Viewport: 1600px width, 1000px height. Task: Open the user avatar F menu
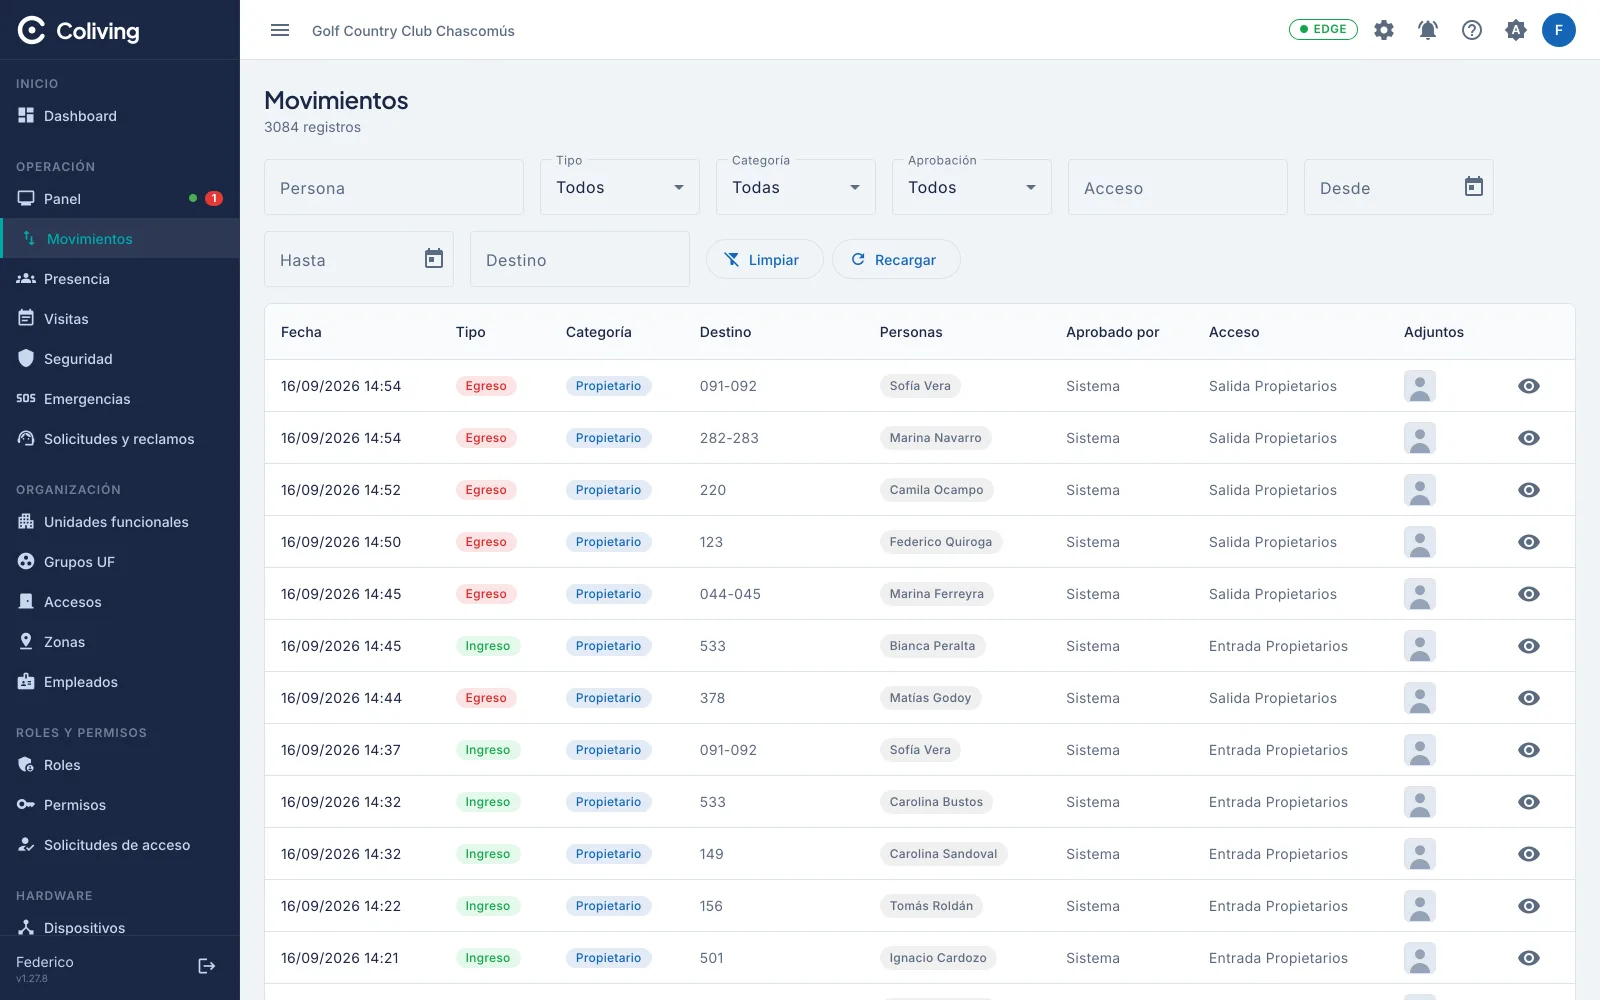pos(1559,30)
